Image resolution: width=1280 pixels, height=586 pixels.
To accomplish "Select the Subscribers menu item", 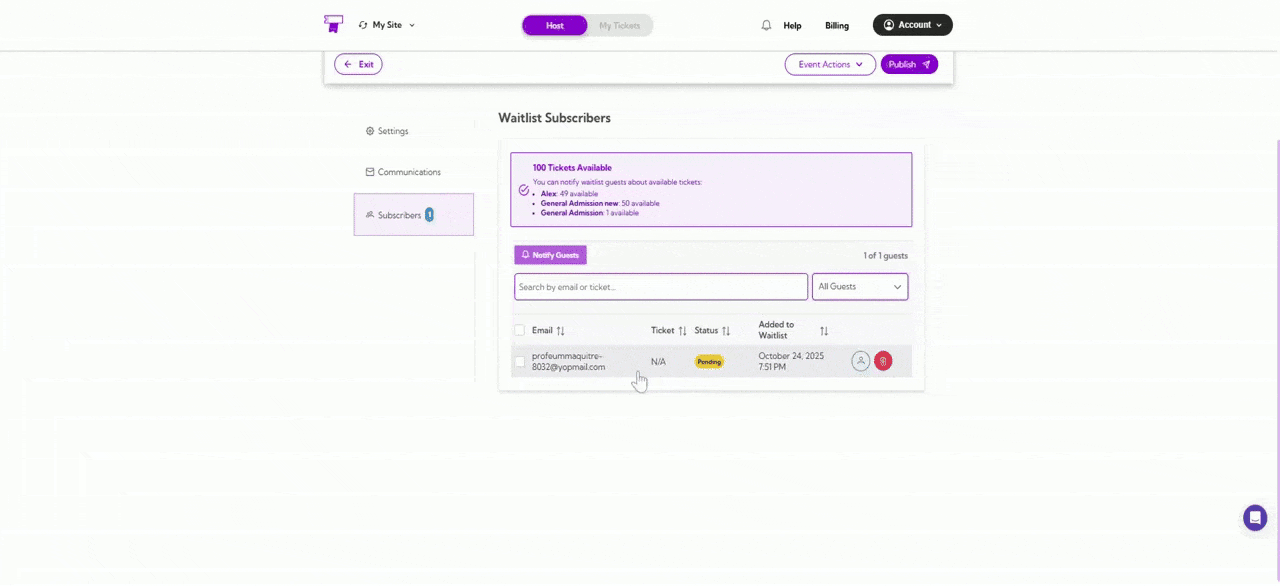I will (399, 215).
